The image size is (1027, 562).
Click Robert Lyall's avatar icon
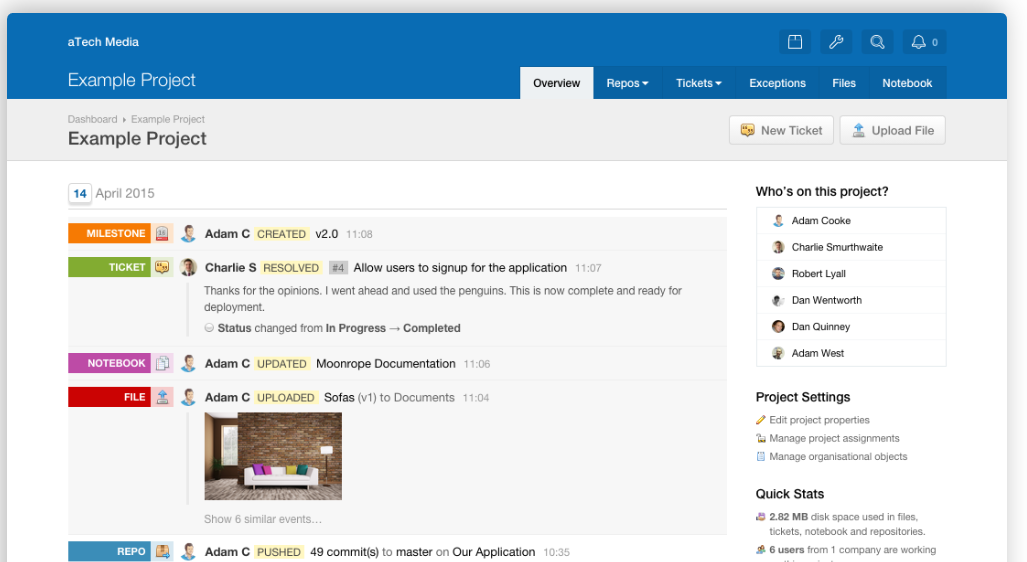[778, 274]
